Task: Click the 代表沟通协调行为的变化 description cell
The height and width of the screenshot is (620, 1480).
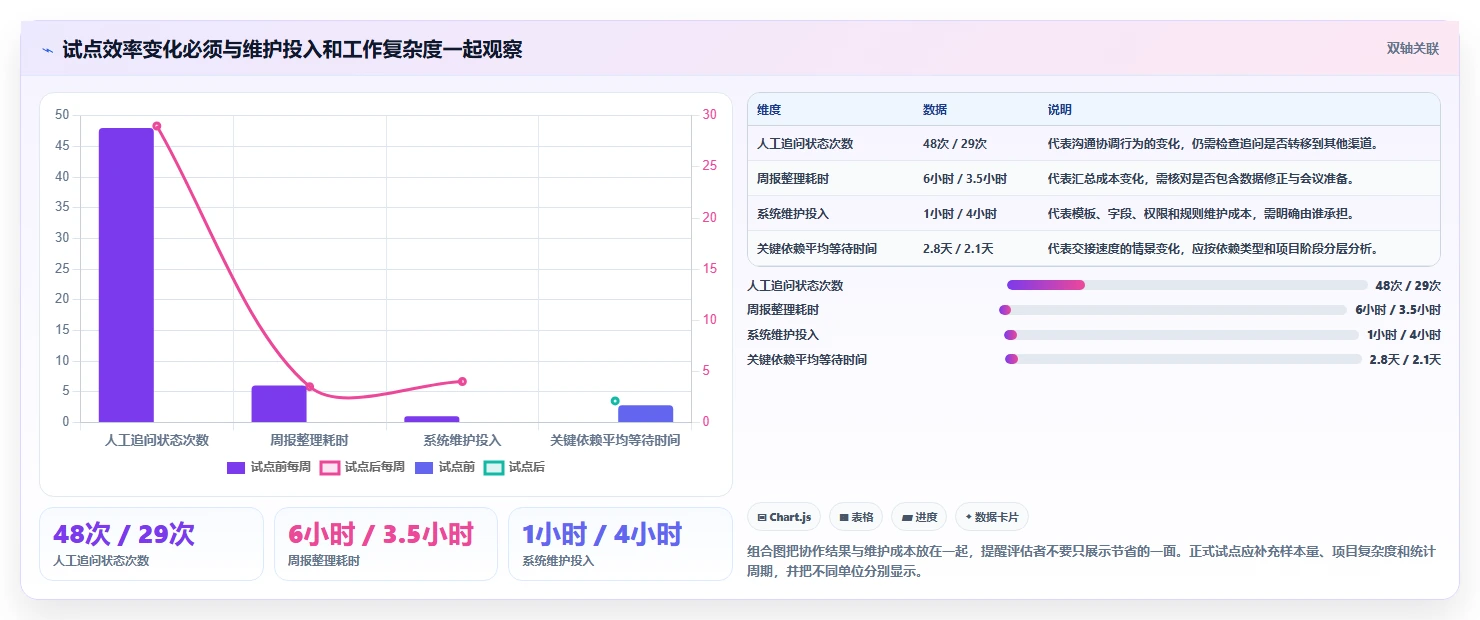Action: (1213, 143)
